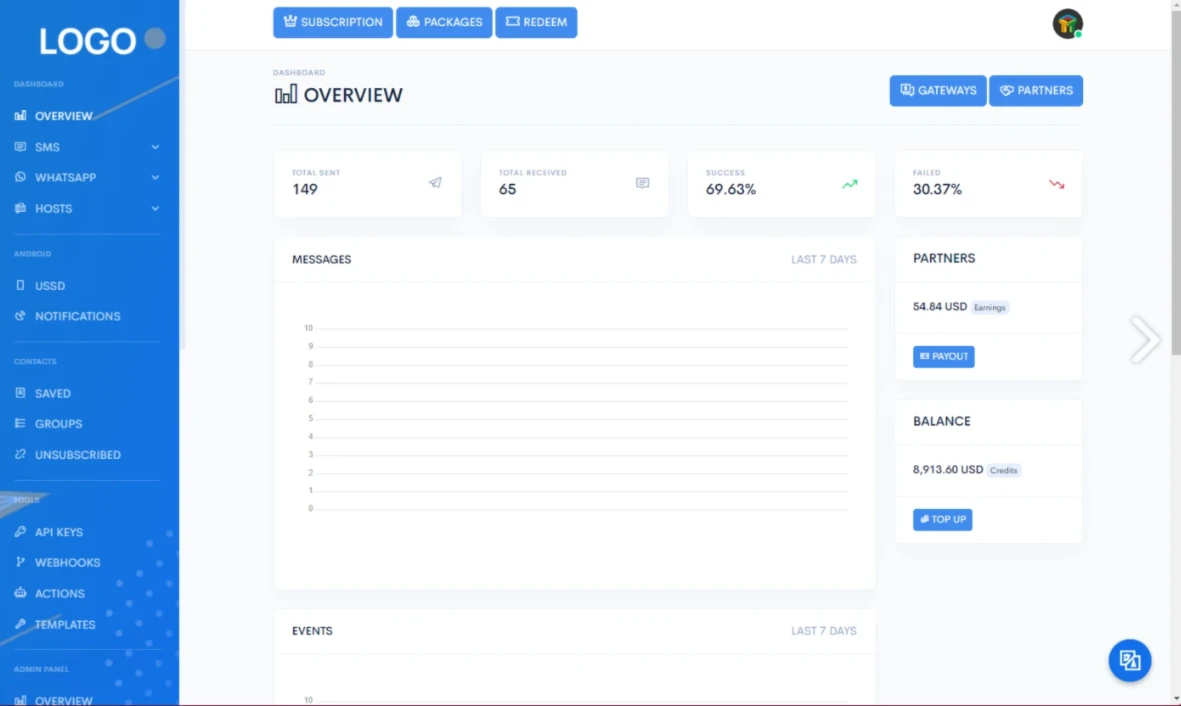Click the Top Up button

[x=942, y=519]
